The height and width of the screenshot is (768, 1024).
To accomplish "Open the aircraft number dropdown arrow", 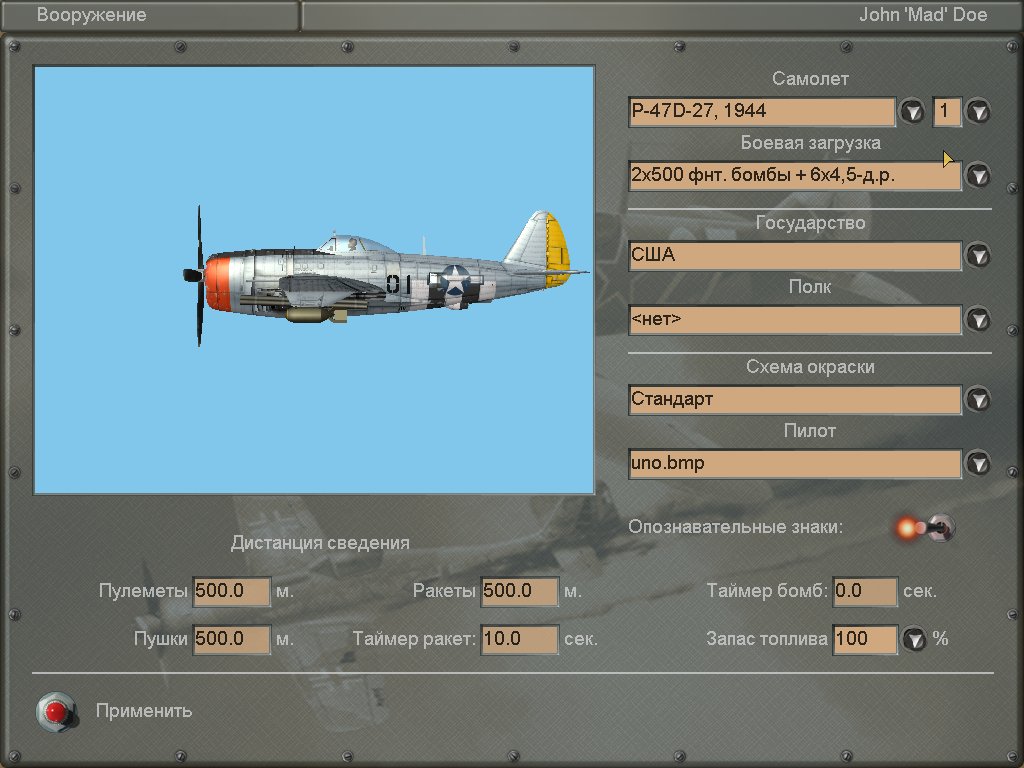I will point(978,111).
